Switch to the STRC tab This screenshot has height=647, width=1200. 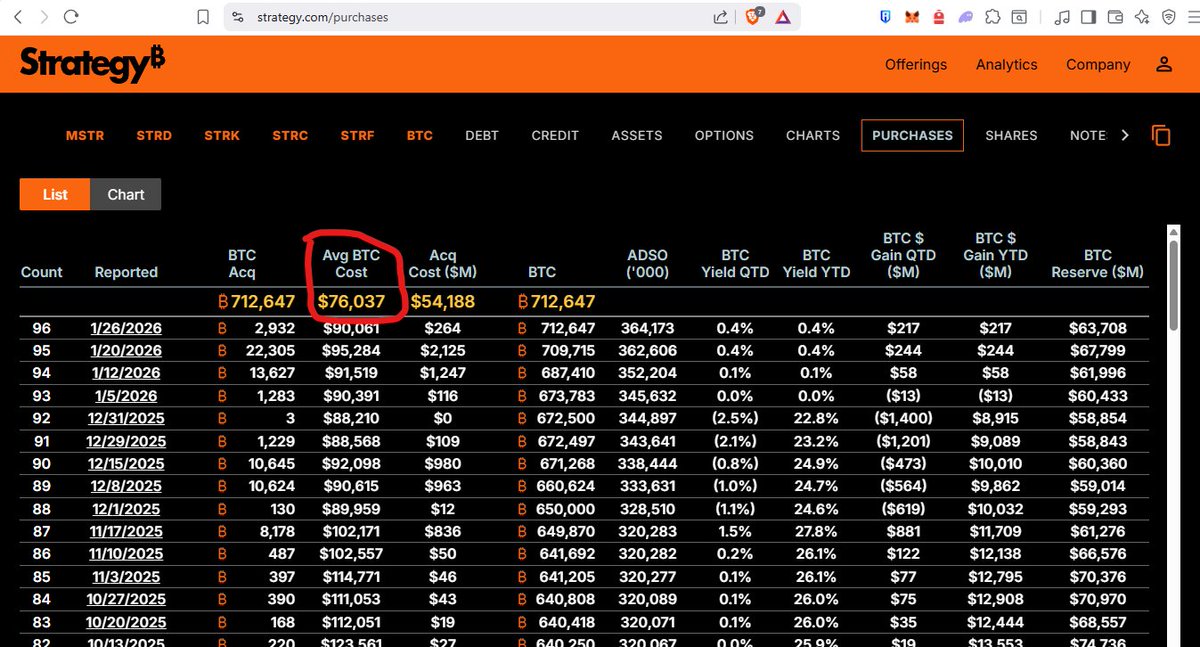pos(290,135)
